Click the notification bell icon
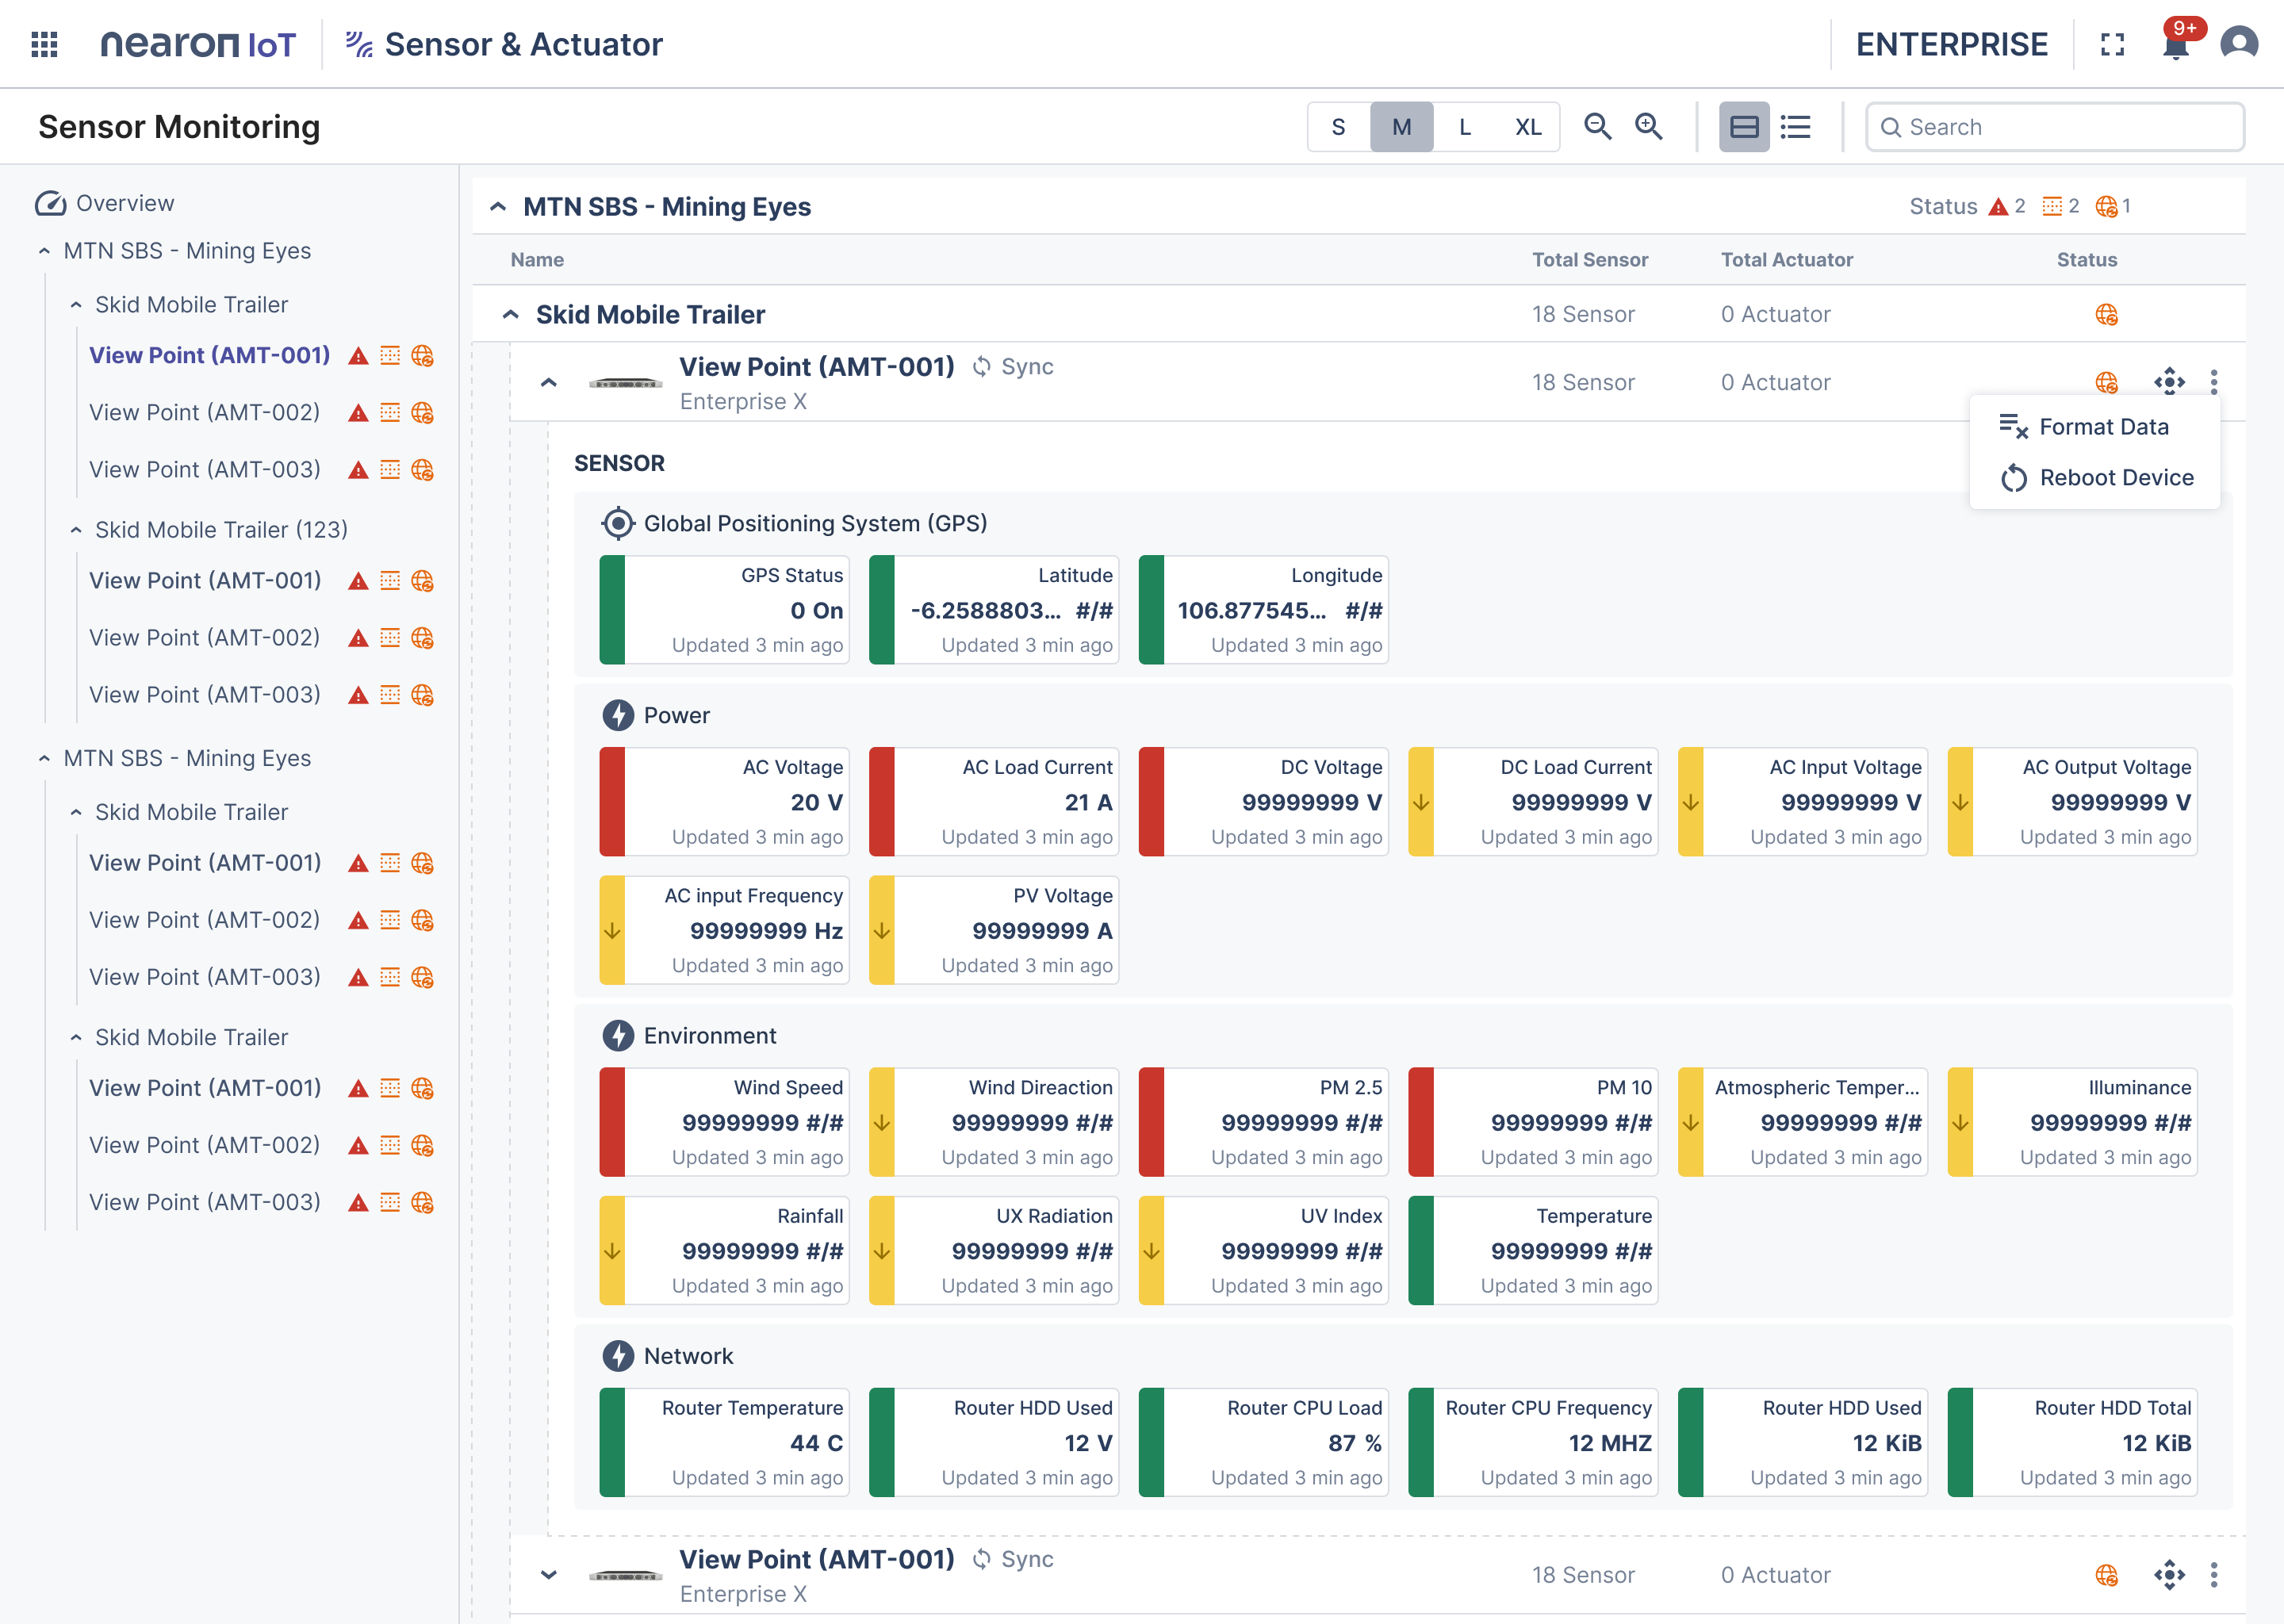Viewport: 2284px width, 1624px height. click(2175, 45)
